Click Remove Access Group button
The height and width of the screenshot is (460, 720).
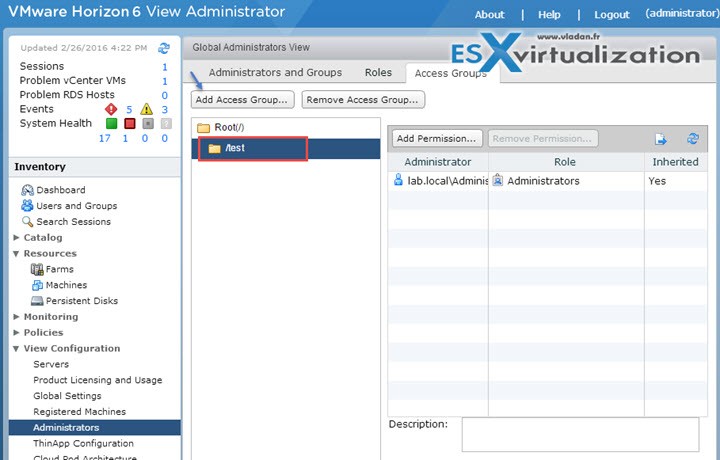point(363,100)
